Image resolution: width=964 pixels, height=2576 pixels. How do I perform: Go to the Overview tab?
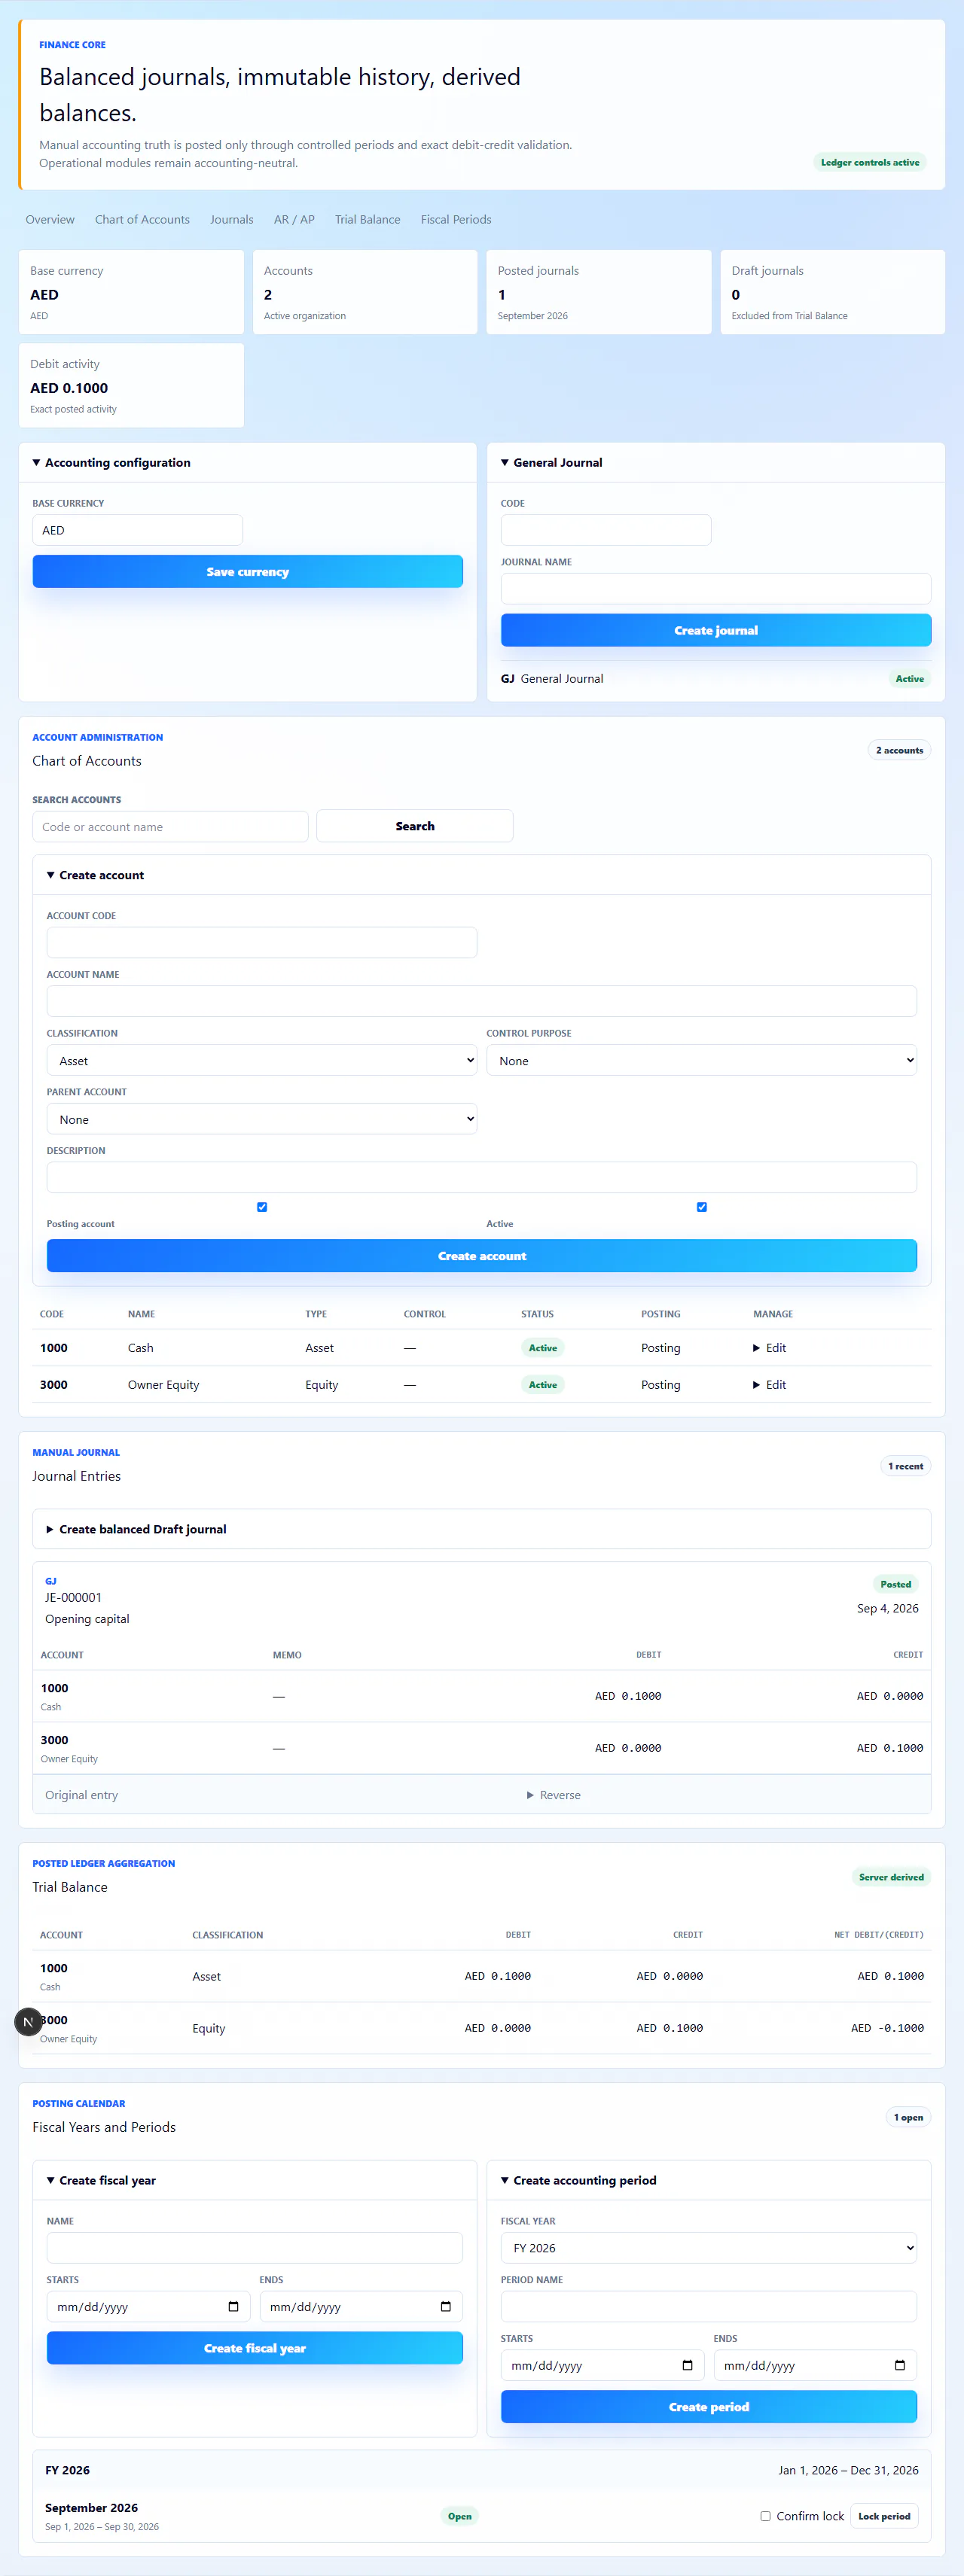[x=50, y=219]
